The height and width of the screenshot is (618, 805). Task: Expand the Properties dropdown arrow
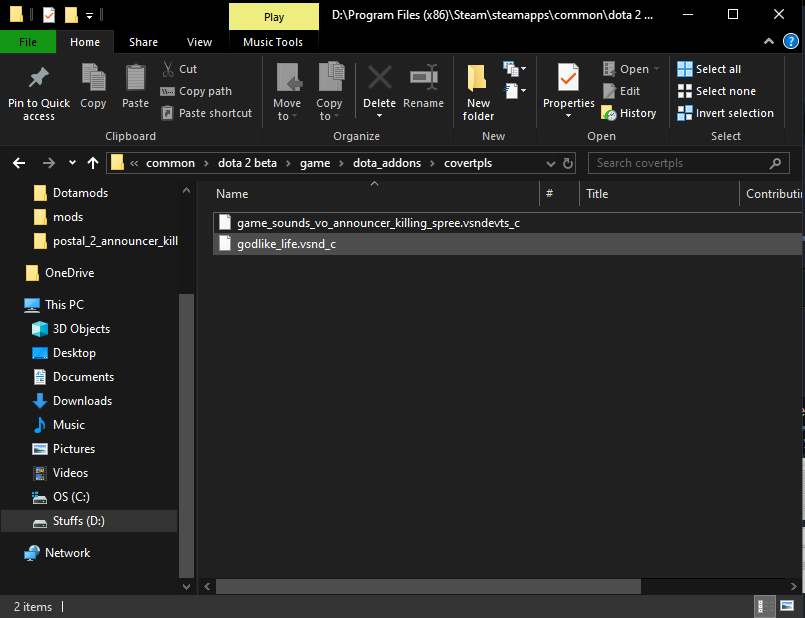[x=568, y=116]
